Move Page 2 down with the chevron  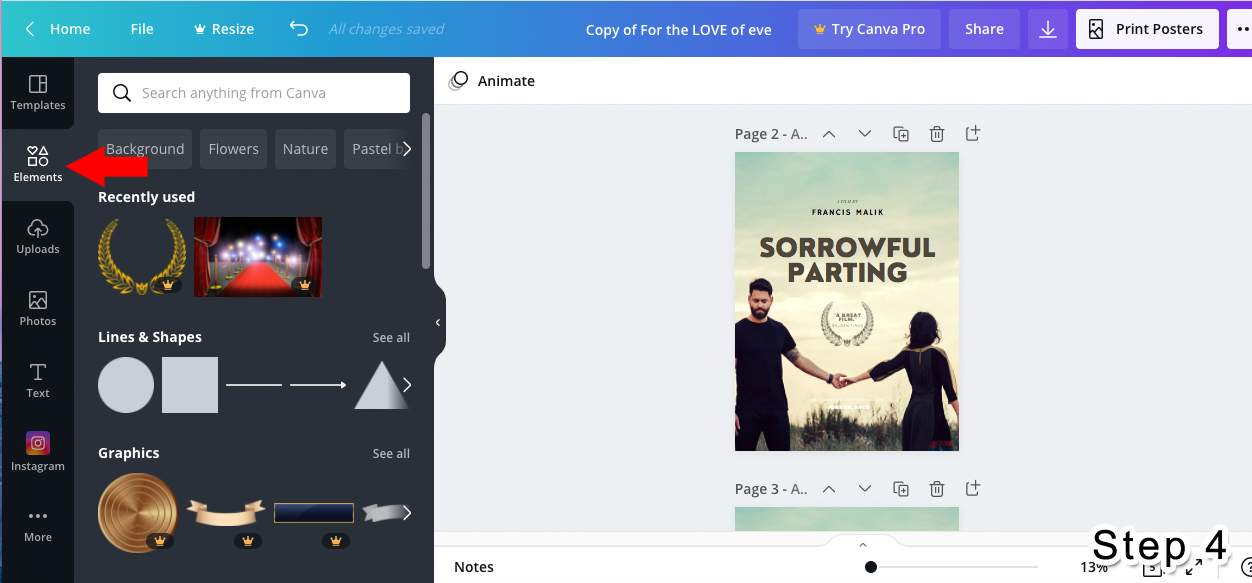(864, 133)
